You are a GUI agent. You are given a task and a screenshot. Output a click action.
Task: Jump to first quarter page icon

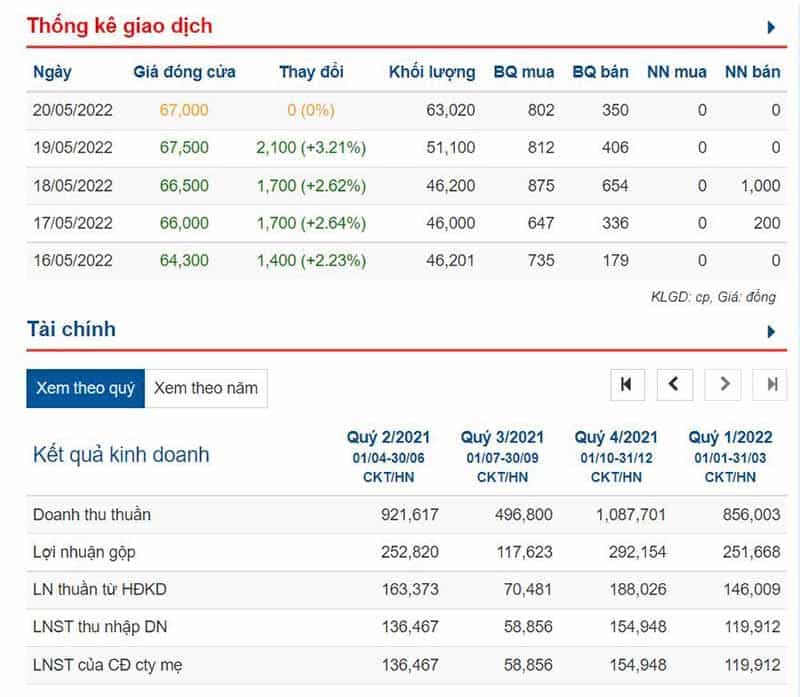[x=627, y=384]
